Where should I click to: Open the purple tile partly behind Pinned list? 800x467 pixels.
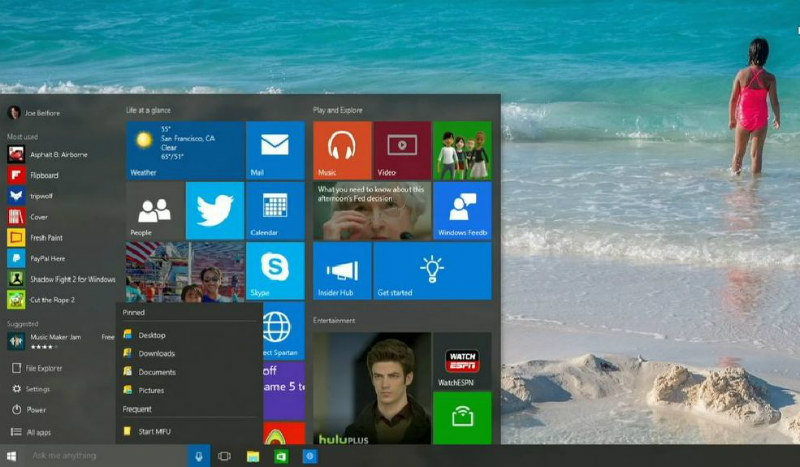coord(284,390)
